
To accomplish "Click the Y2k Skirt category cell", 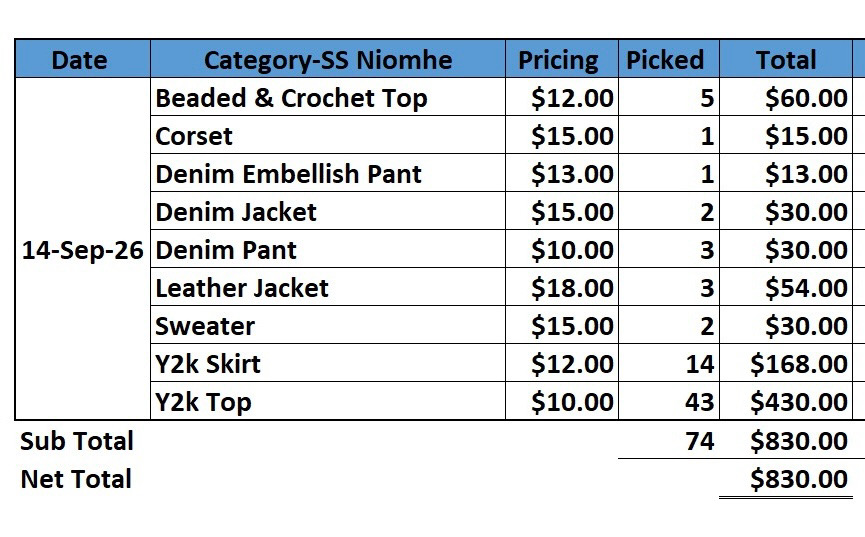I will [x=328, y=363].
